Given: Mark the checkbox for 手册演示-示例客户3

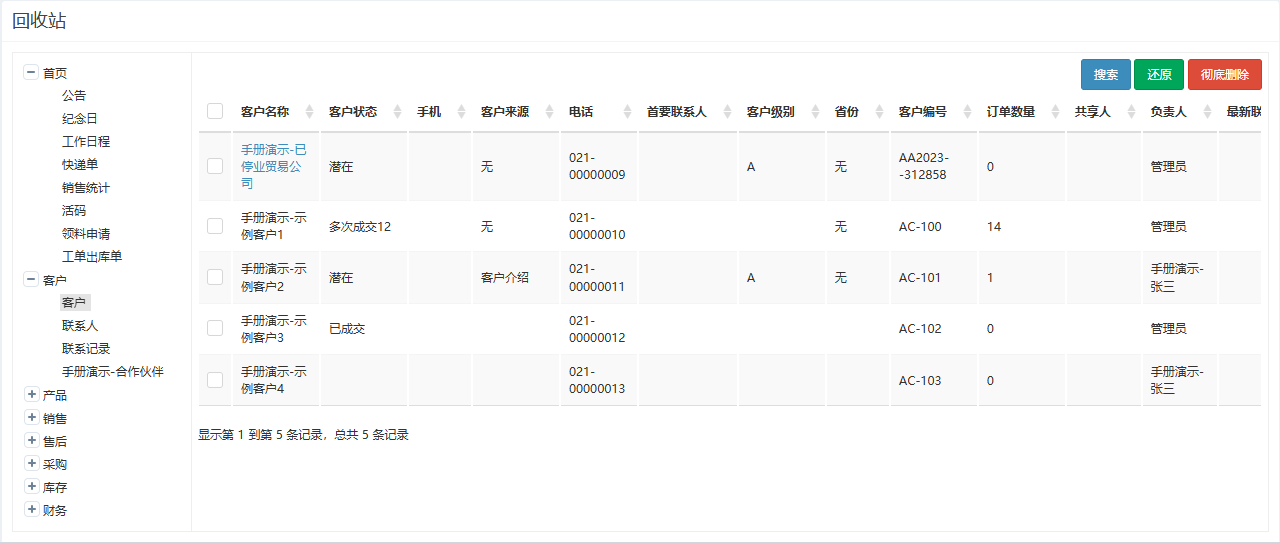Looking at the screenshot, I should (x=215, y=328).
